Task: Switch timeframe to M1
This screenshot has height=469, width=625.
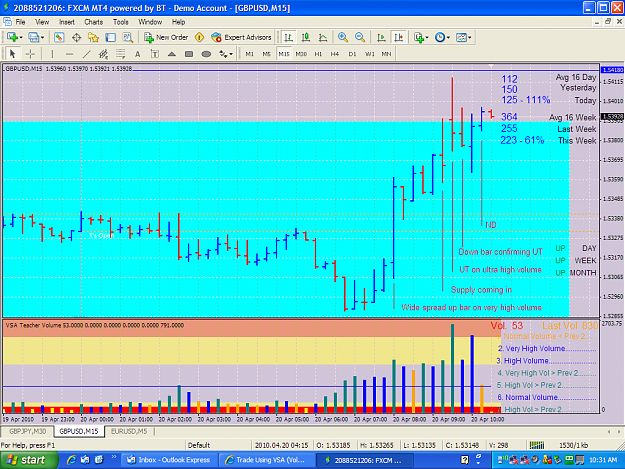Action: (x=250, y=54)
